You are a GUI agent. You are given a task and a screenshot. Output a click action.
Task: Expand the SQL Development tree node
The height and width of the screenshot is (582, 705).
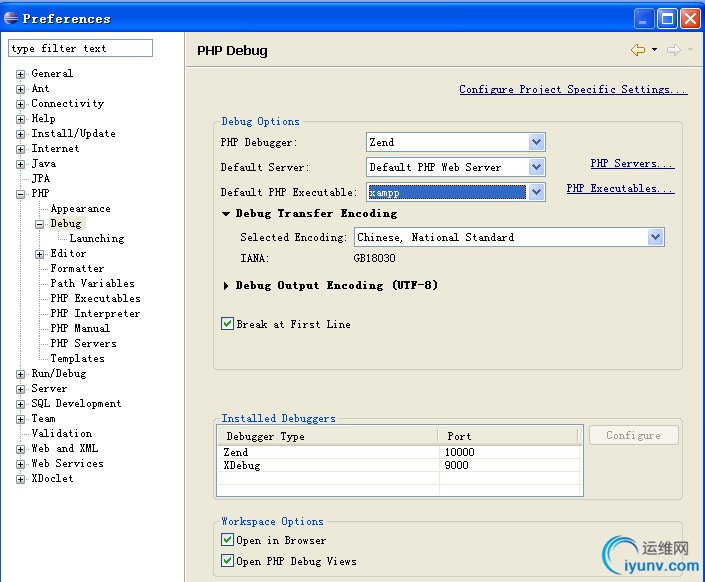20,404
